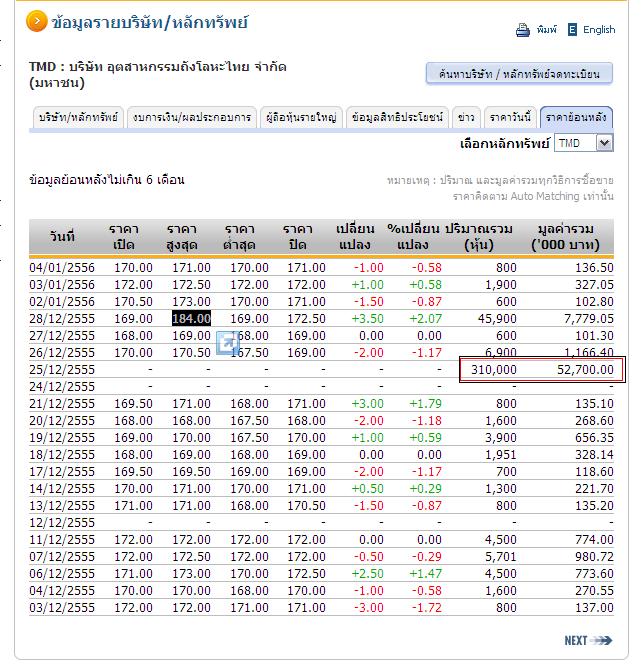Image resolution: width=641 pixels, height=668 pixels.
Task: Go to the ข่าว tab
Action: click(466, 117)
